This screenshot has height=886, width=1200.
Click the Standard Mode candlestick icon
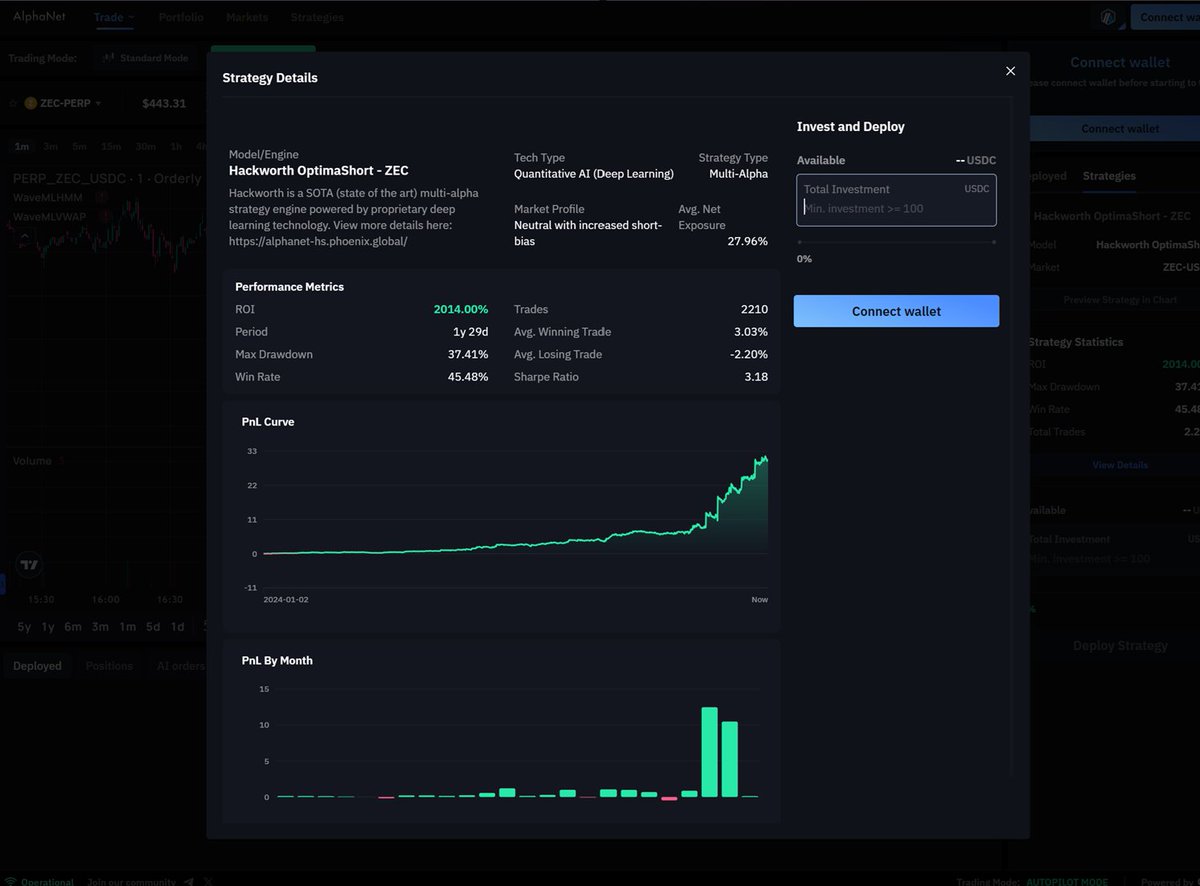click(107, 57)
